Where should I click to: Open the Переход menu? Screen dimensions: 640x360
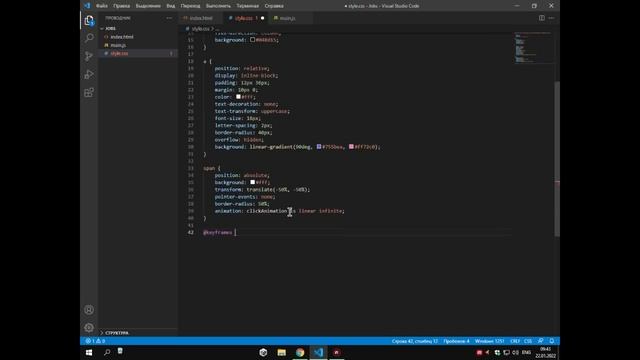(x=191, y=6)
